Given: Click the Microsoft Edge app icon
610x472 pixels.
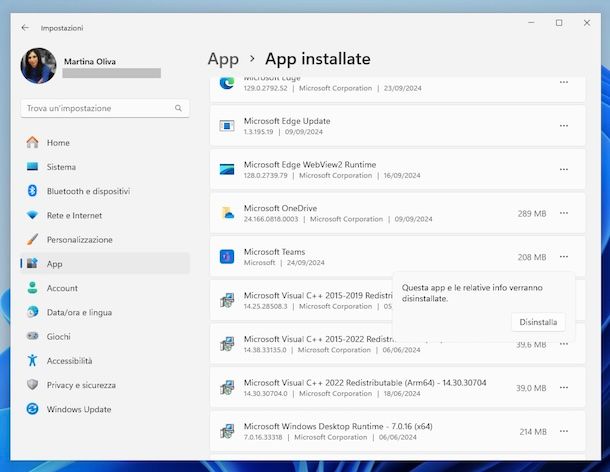Looking at the screenshot, I should [227, 83].
